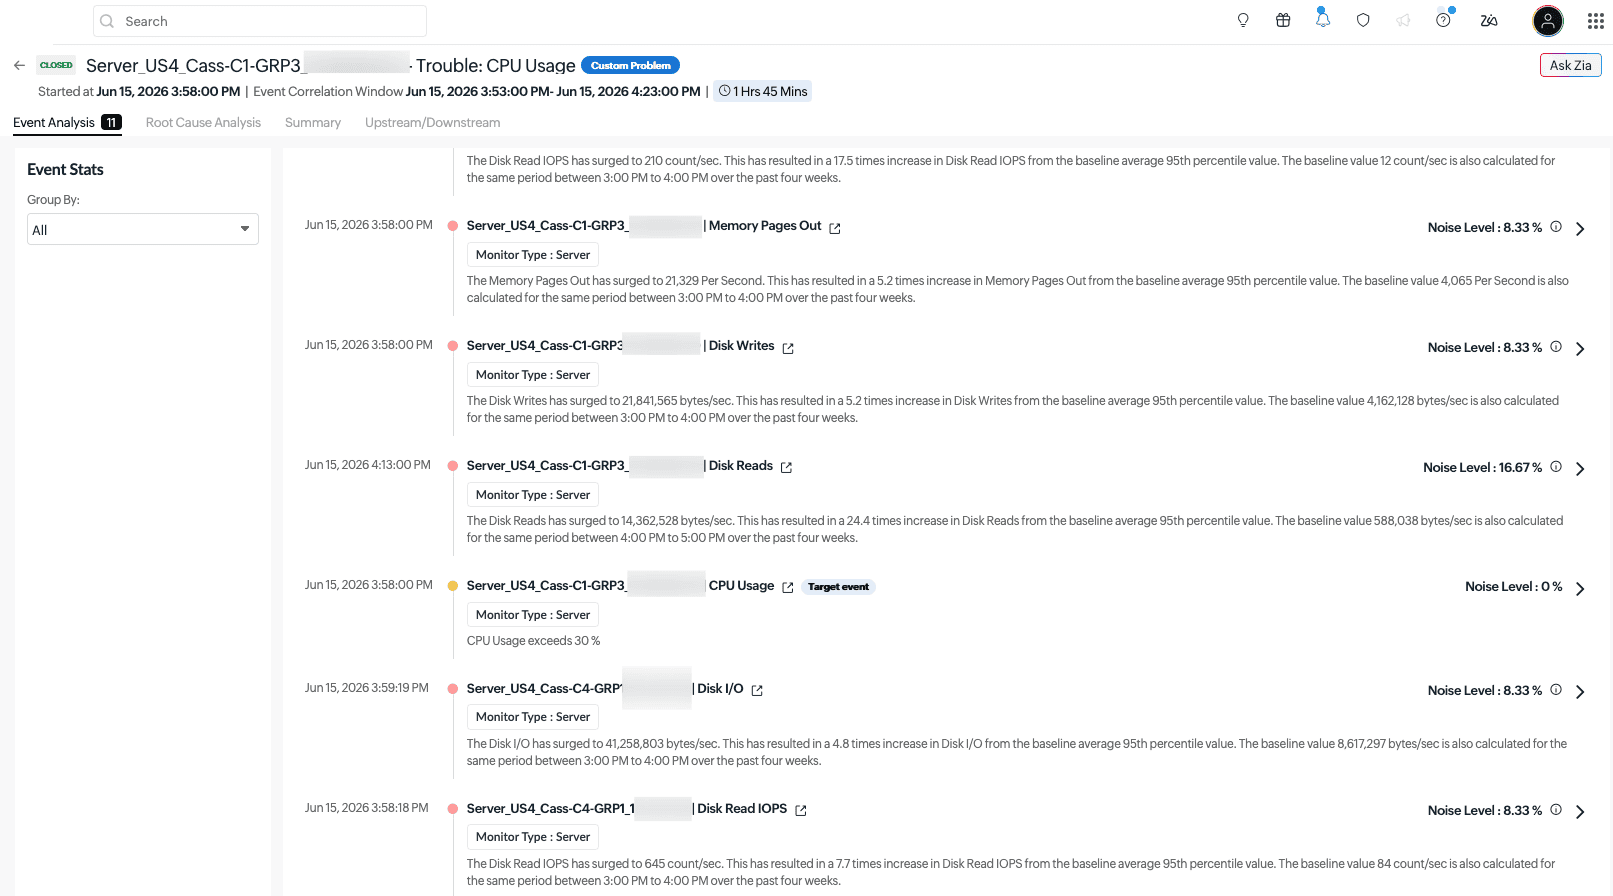
Task: Click Monitor Type Server tag under Memory Pages Out
Action: pyautogui.click(x=533, y=255)
